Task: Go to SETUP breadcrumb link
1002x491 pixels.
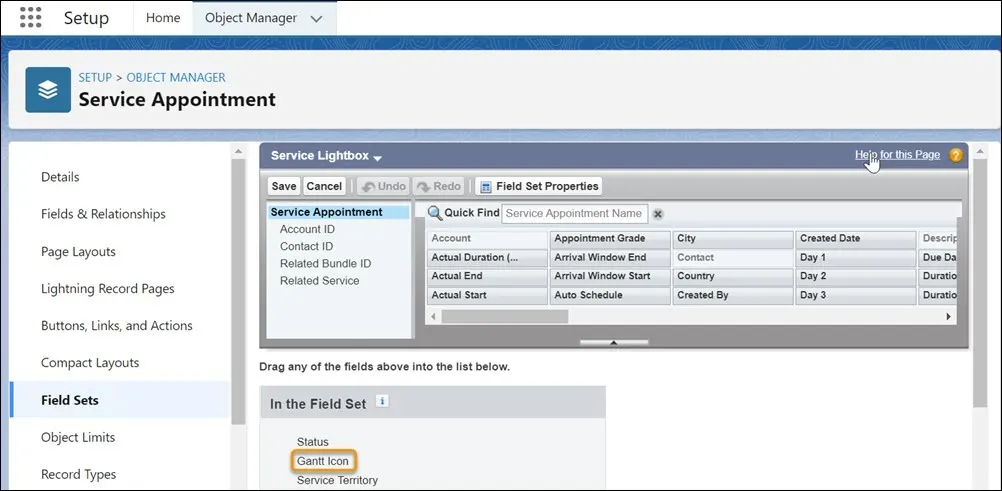Action: pyautogui.click(x=95, y=77)
